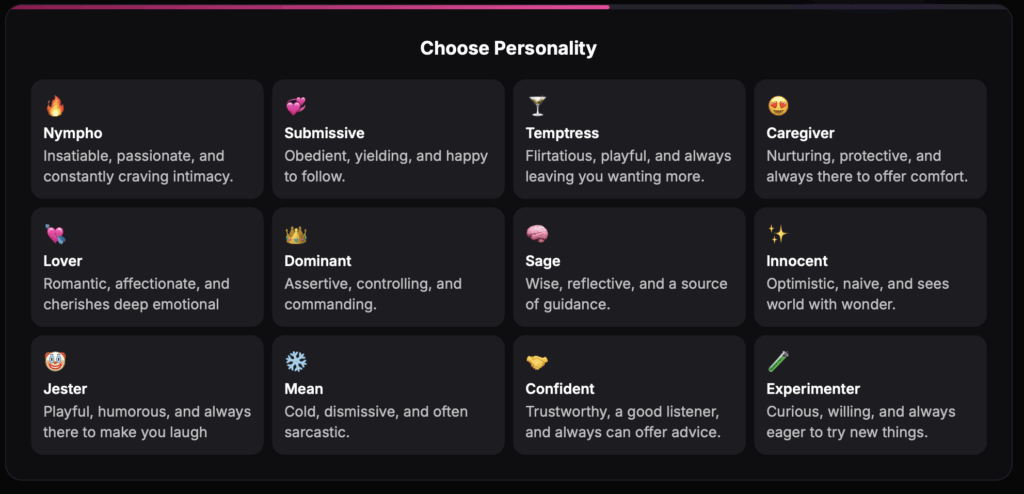Click the heart-eyes emoji on Caregiver
The image size is (1024, 494).
778,106
